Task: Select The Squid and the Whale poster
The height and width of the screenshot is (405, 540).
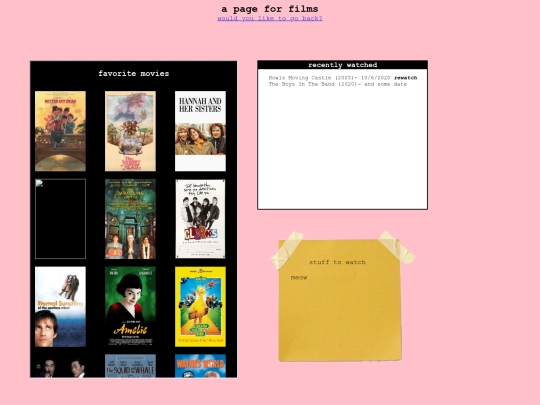Action: coord(130,366)
